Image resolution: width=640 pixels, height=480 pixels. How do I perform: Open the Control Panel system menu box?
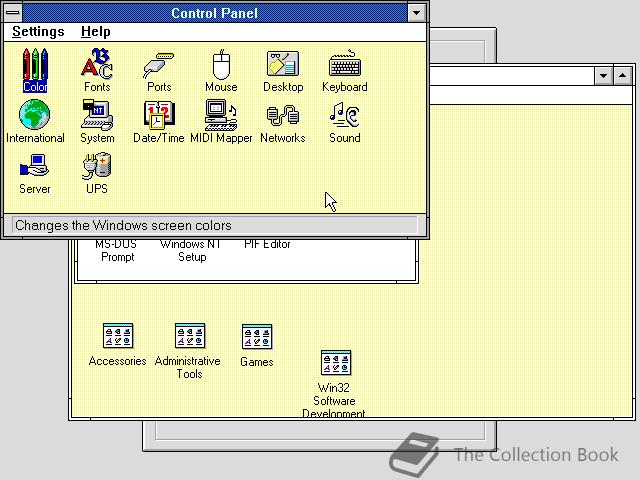click(x=13, y=13)
